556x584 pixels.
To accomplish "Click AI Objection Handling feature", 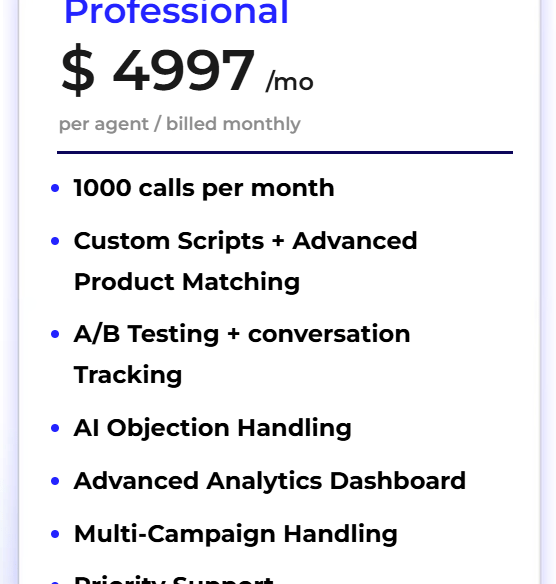I will pyautogui.click(x=213, y=428).
